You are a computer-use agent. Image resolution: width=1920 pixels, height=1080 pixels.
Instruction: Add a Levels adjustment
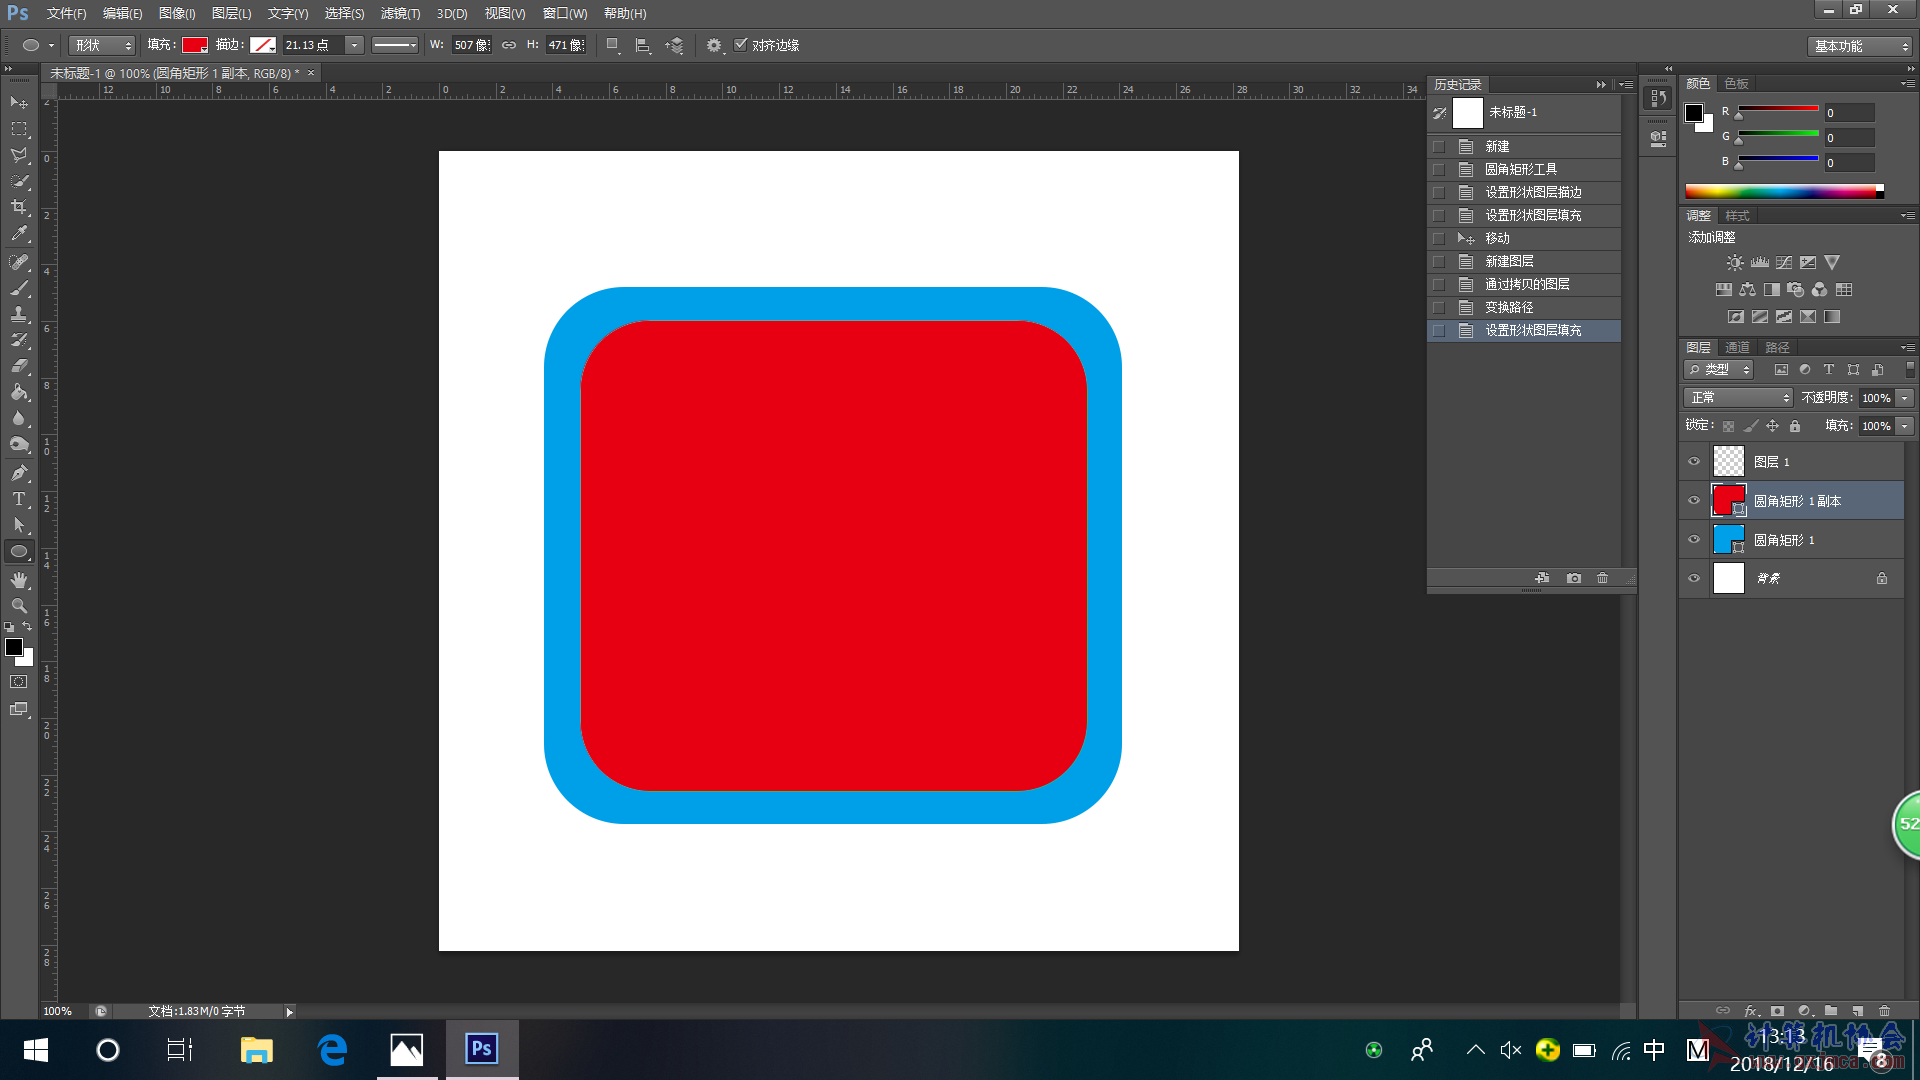click(x=1760, y=263)
